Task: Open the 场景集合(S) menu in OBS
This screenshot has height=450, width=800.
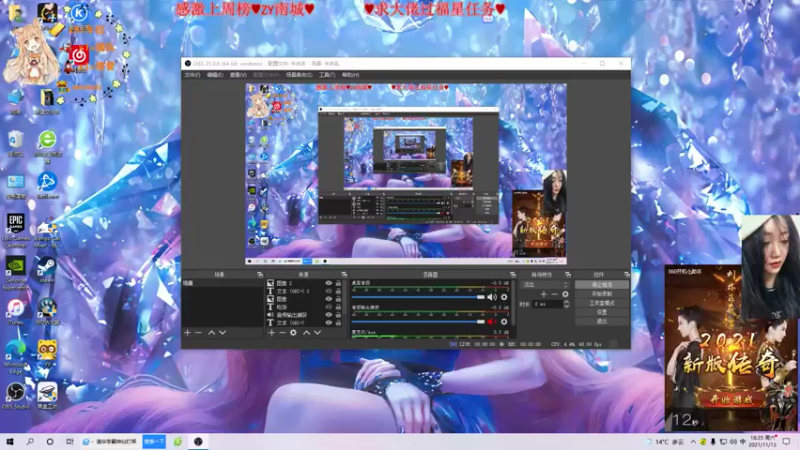Action: coord(299,75)
